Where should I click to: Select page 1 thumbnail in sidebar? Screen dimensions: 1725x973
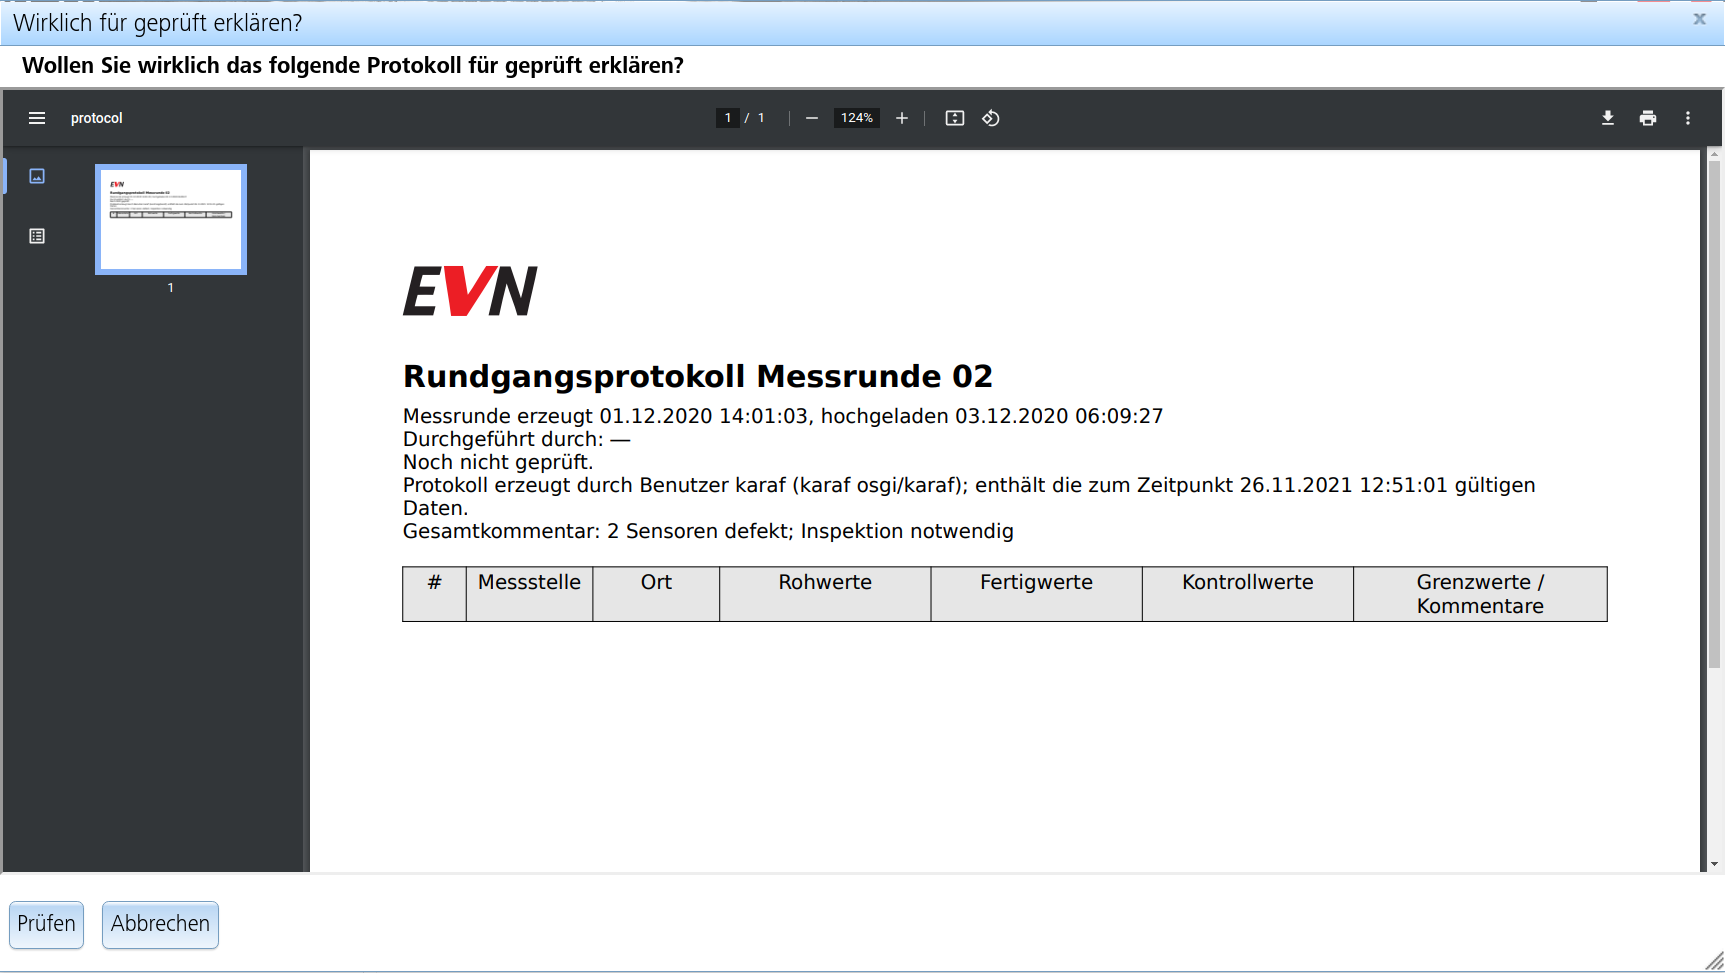[170, 219]
